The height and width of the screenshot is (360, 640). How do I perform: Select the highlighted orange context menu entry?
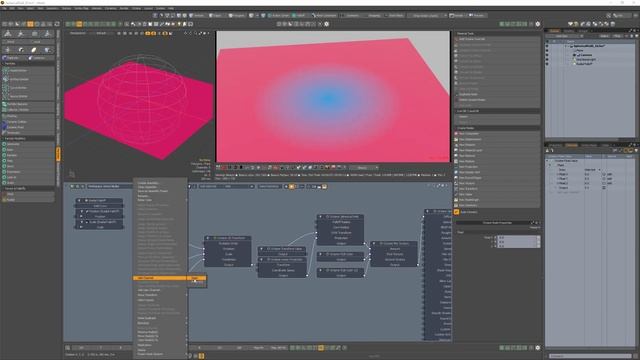click(x=160, y=278)
